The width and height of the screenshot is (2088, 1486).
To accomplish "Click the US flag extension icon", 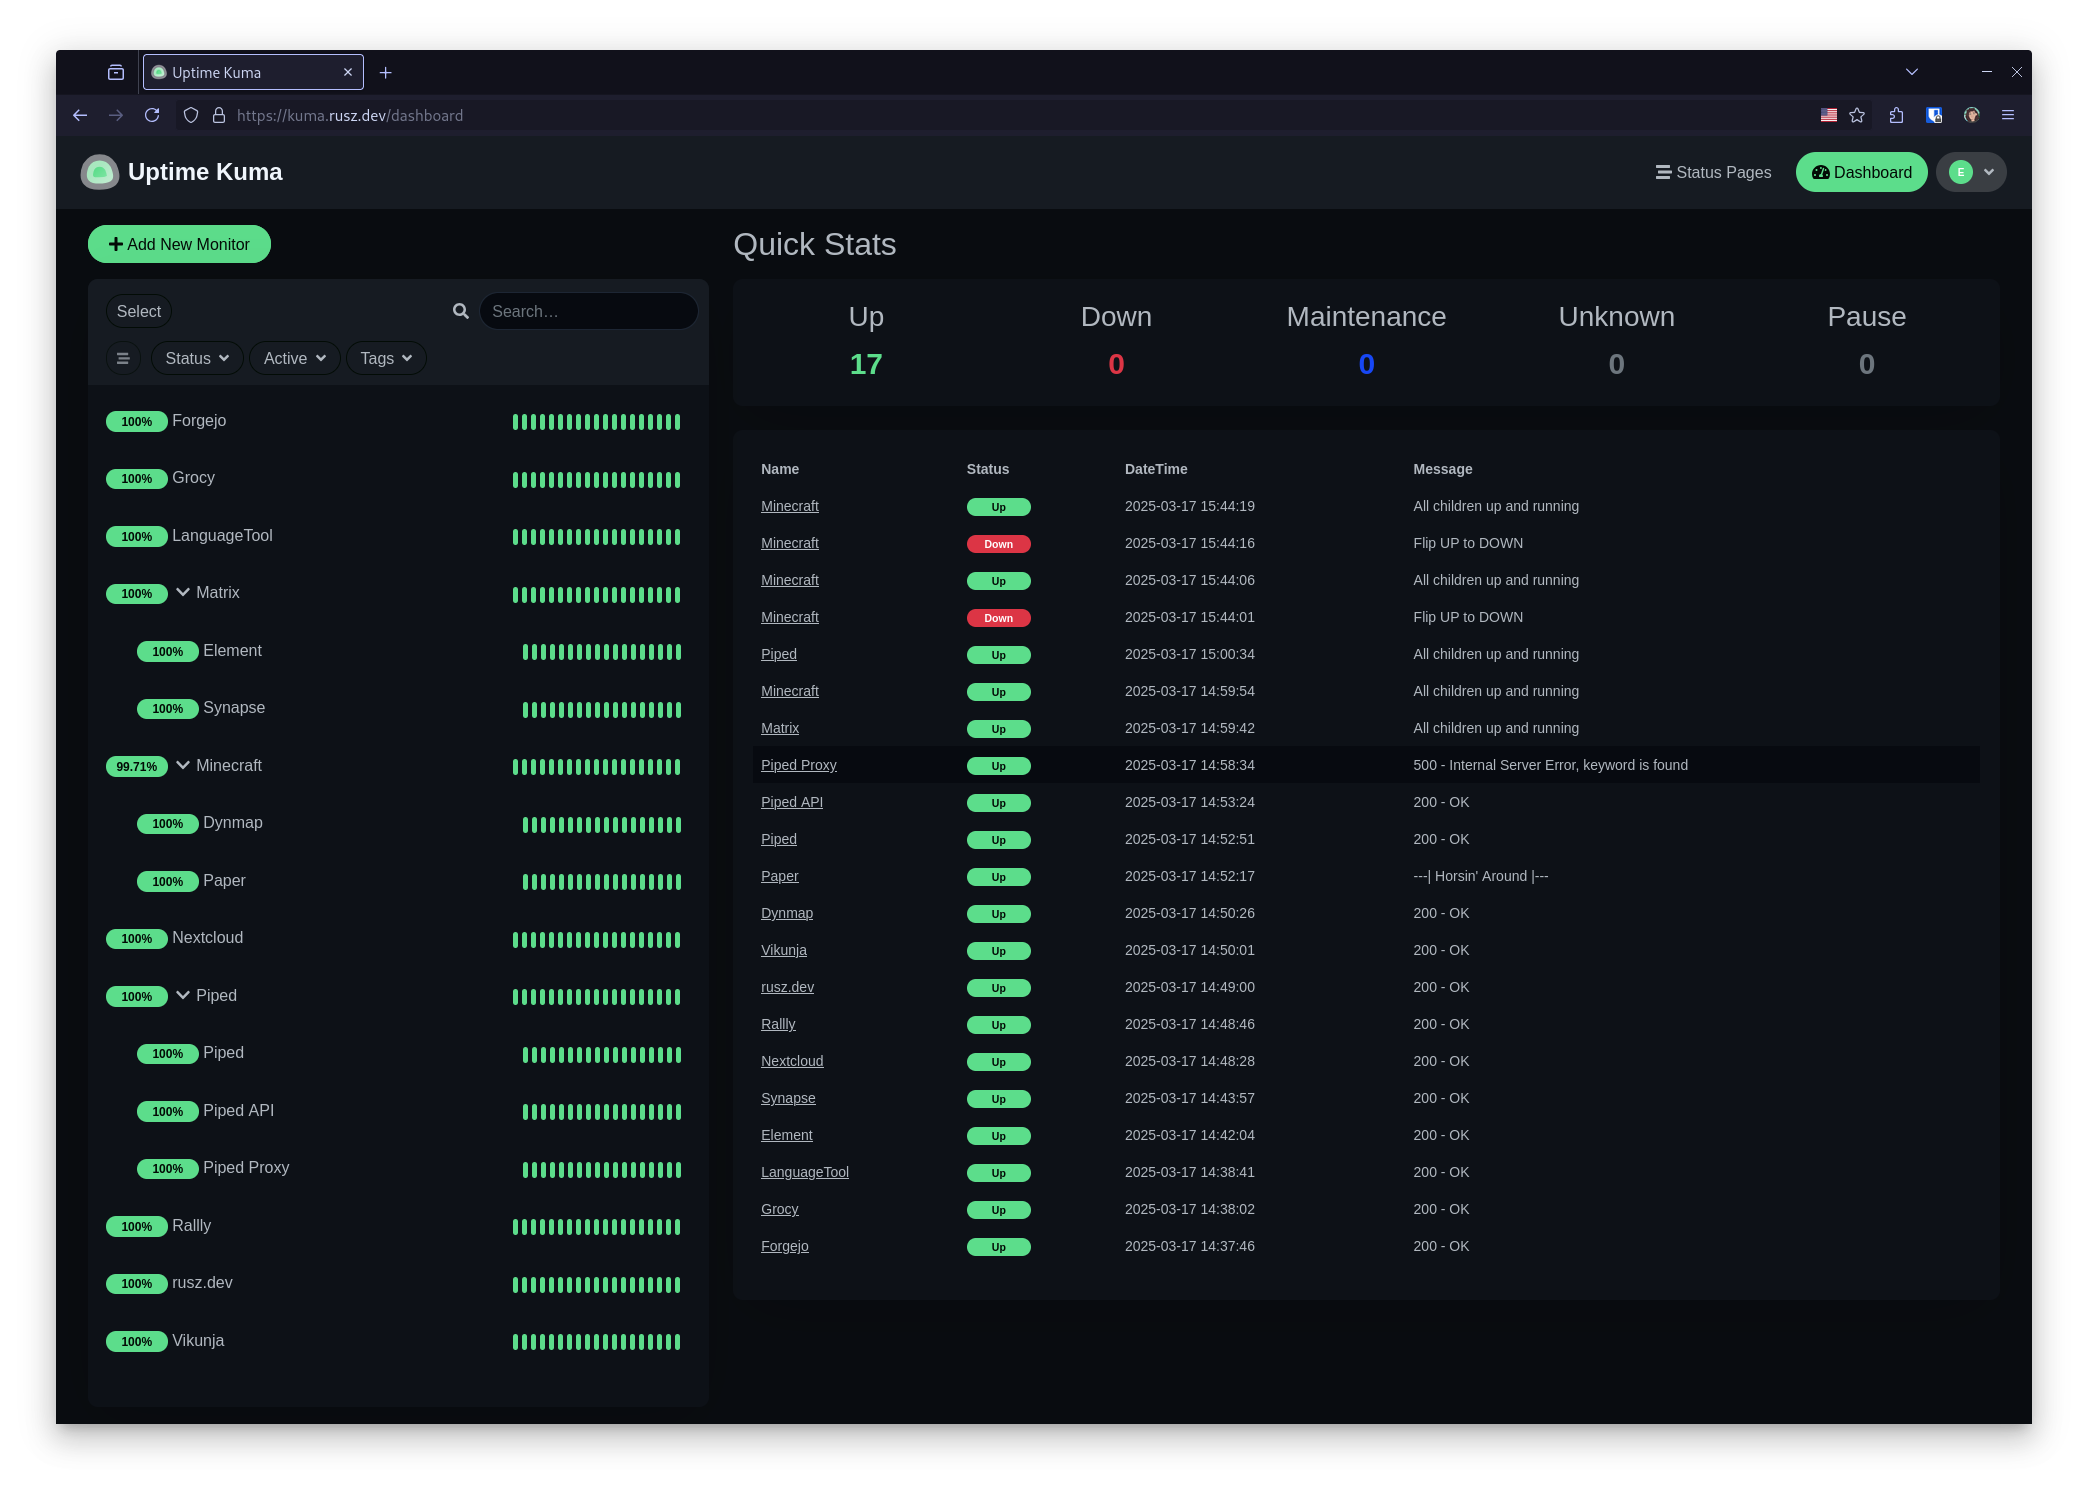I will point(1829,115).
